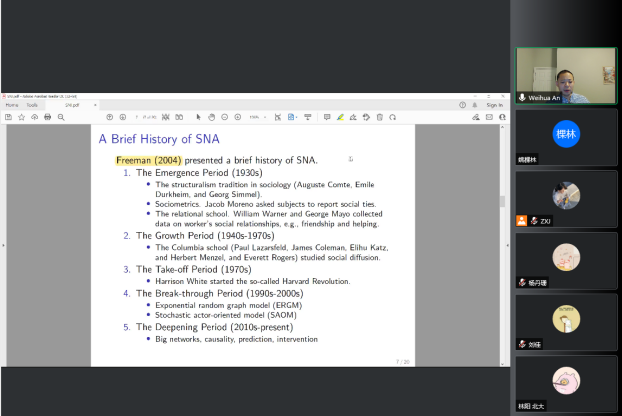Click the stamp tool icon
The image size is (622, 416).
point(366,117)
